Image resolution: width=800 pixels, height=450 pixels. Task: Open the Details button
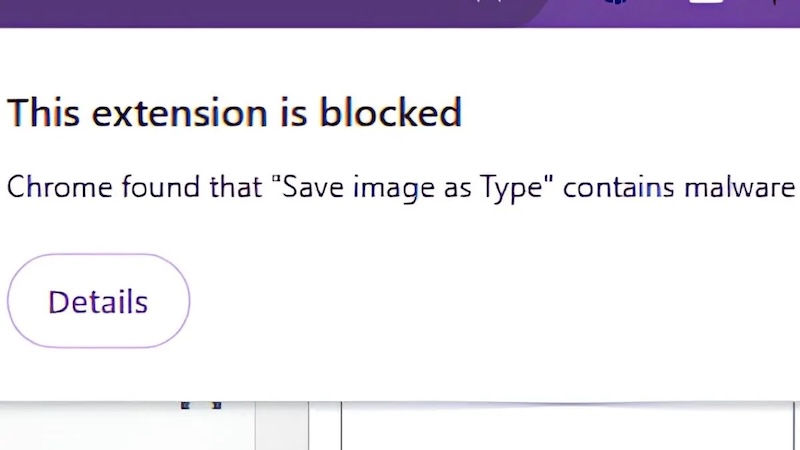tap(98, 301)
